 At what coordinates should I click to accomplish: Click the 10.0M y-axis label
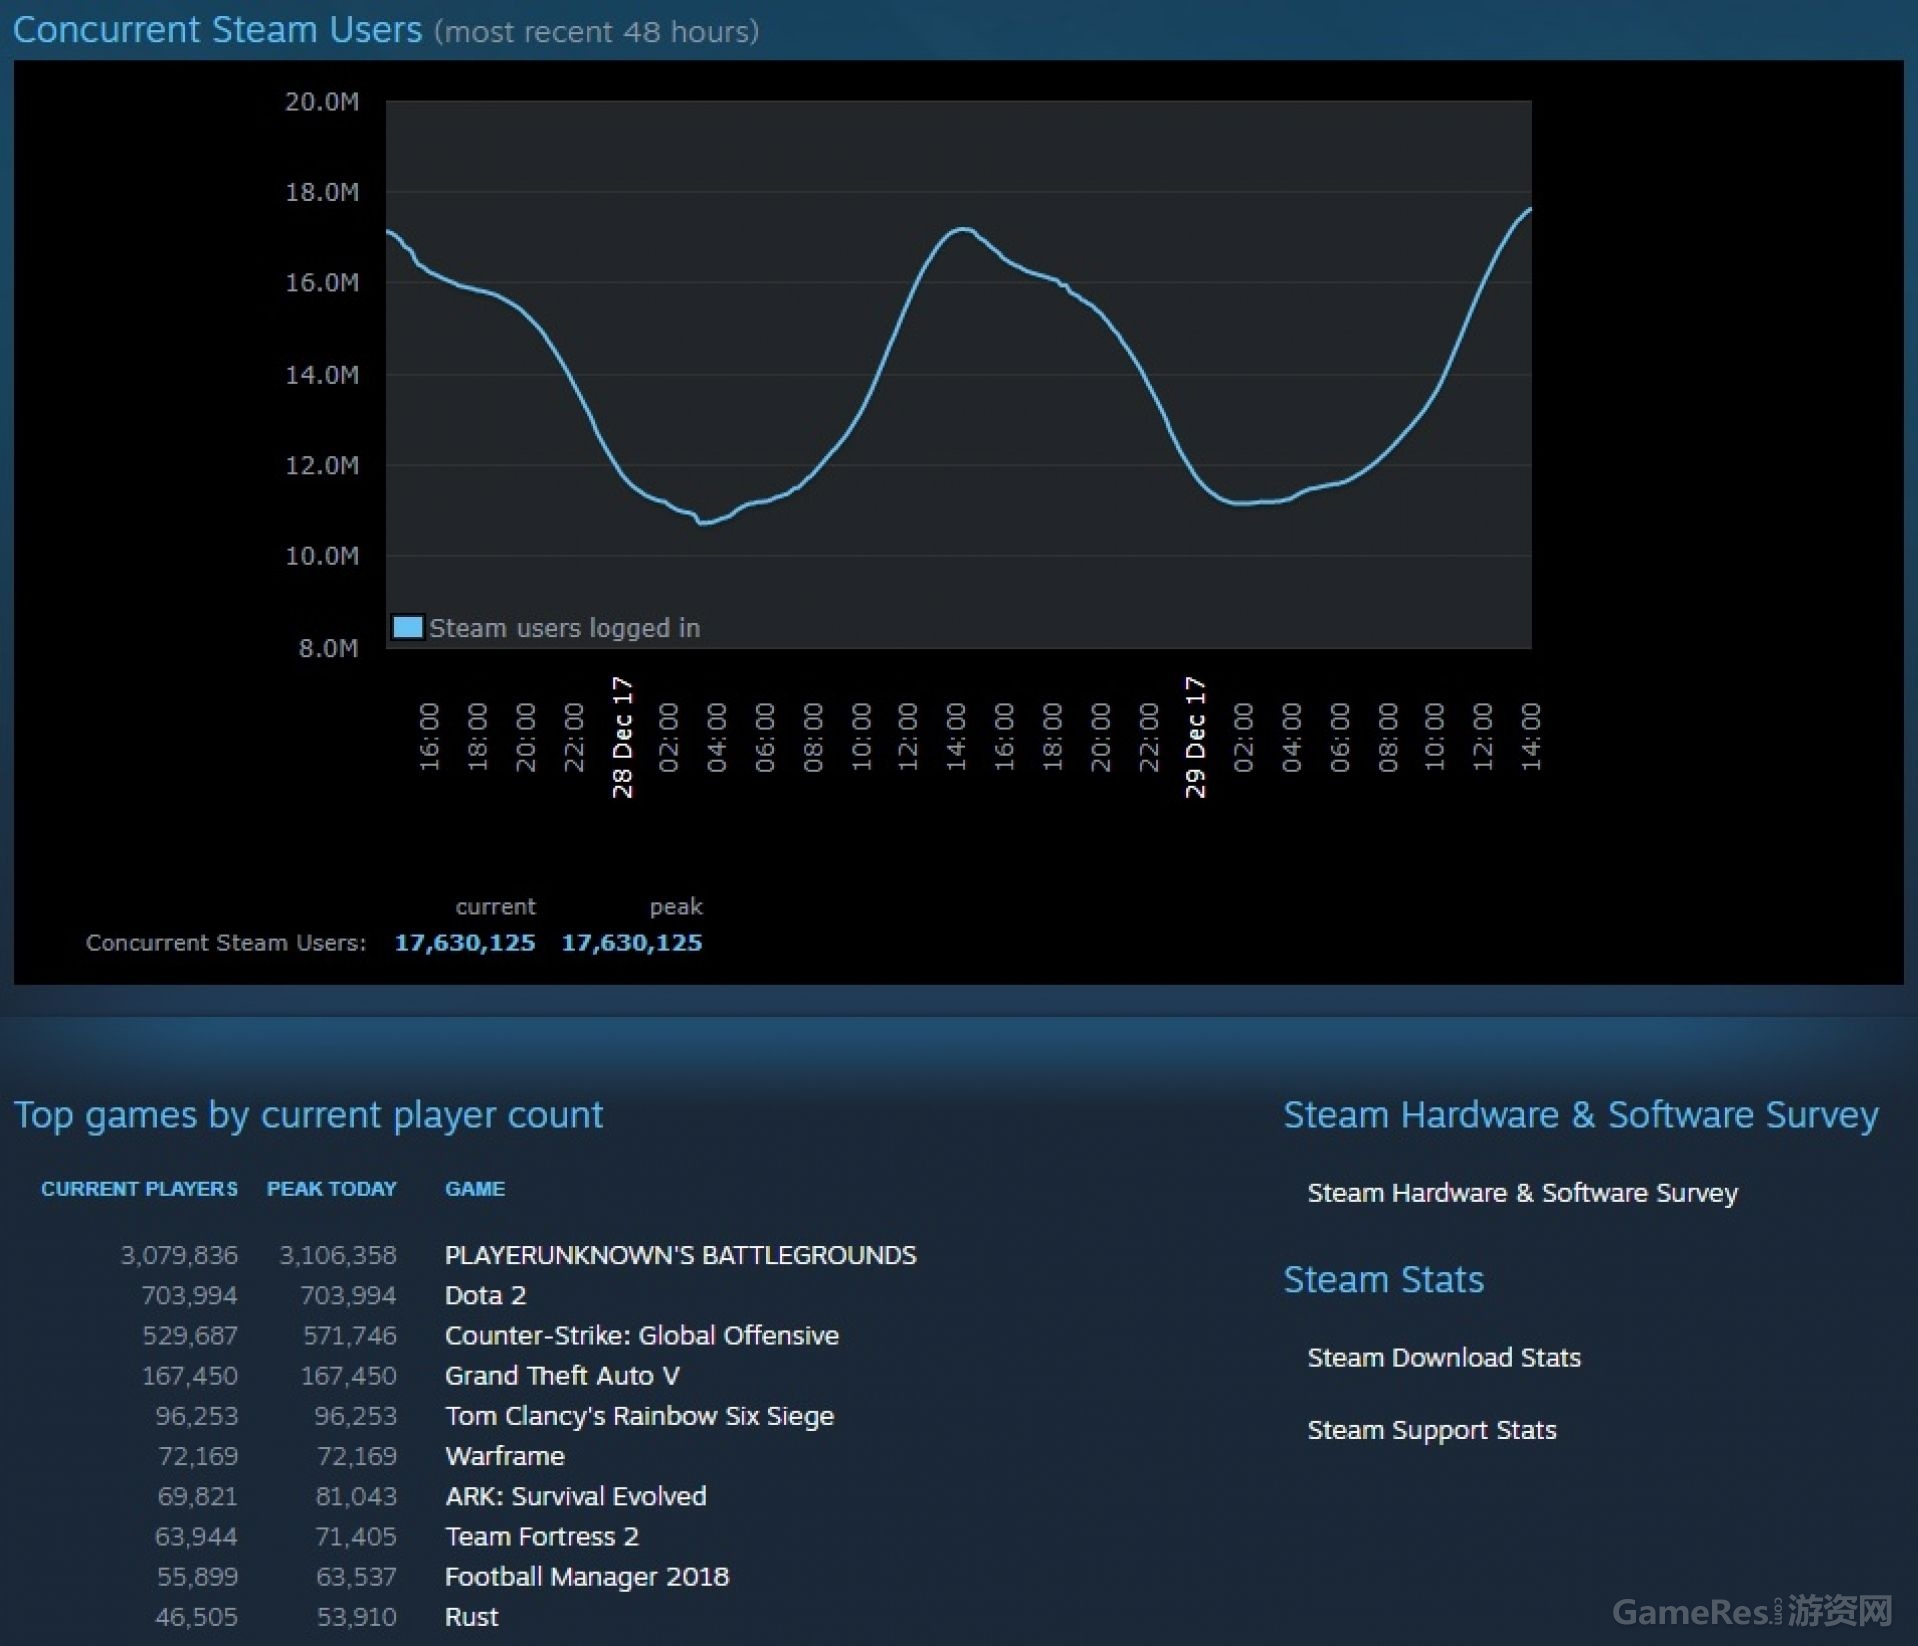click(x=321, y=556)
